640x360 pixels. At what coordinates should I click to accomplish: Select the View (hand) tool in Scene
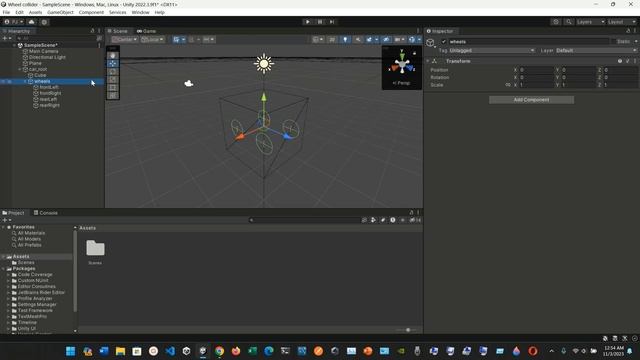point(113,56)
